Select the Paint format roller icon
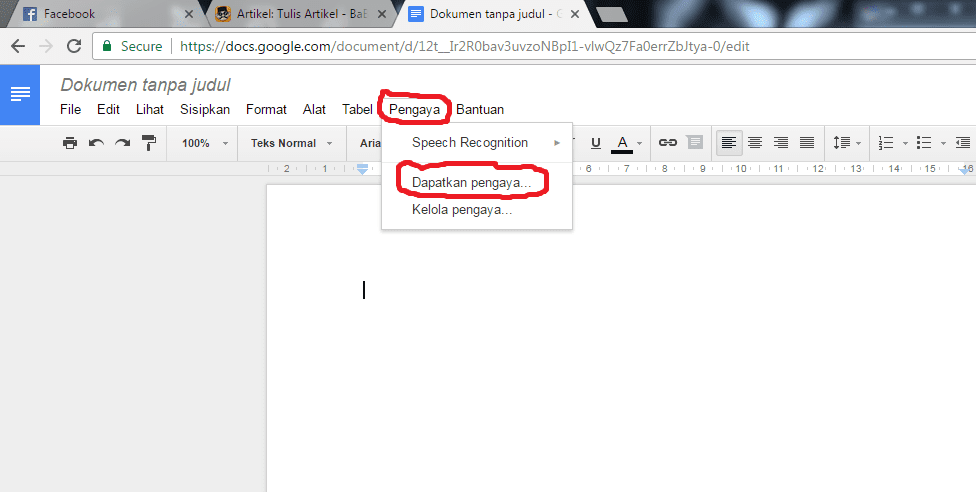The image size is (976, 492). tap(149, 143)
